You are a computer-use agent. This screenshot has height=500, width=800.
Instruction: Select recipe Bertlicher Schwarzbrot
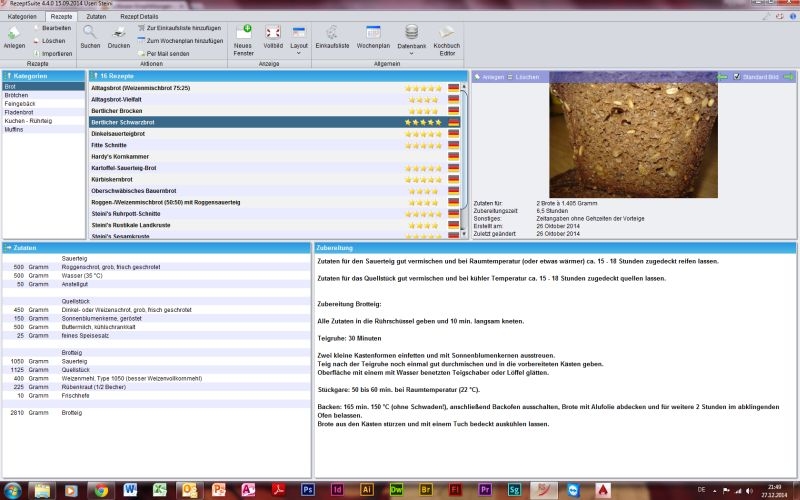click(274, 122)
